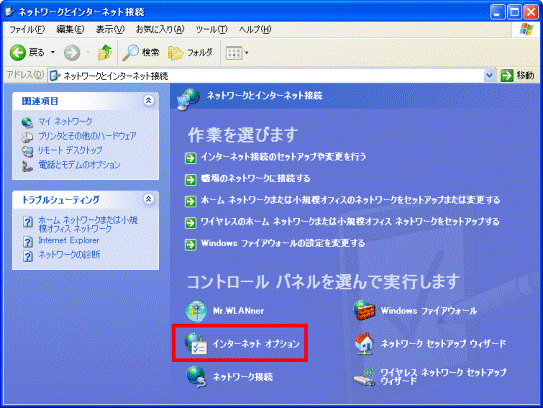Click the Mr.WLANner icon

click(x=196, y=311)
